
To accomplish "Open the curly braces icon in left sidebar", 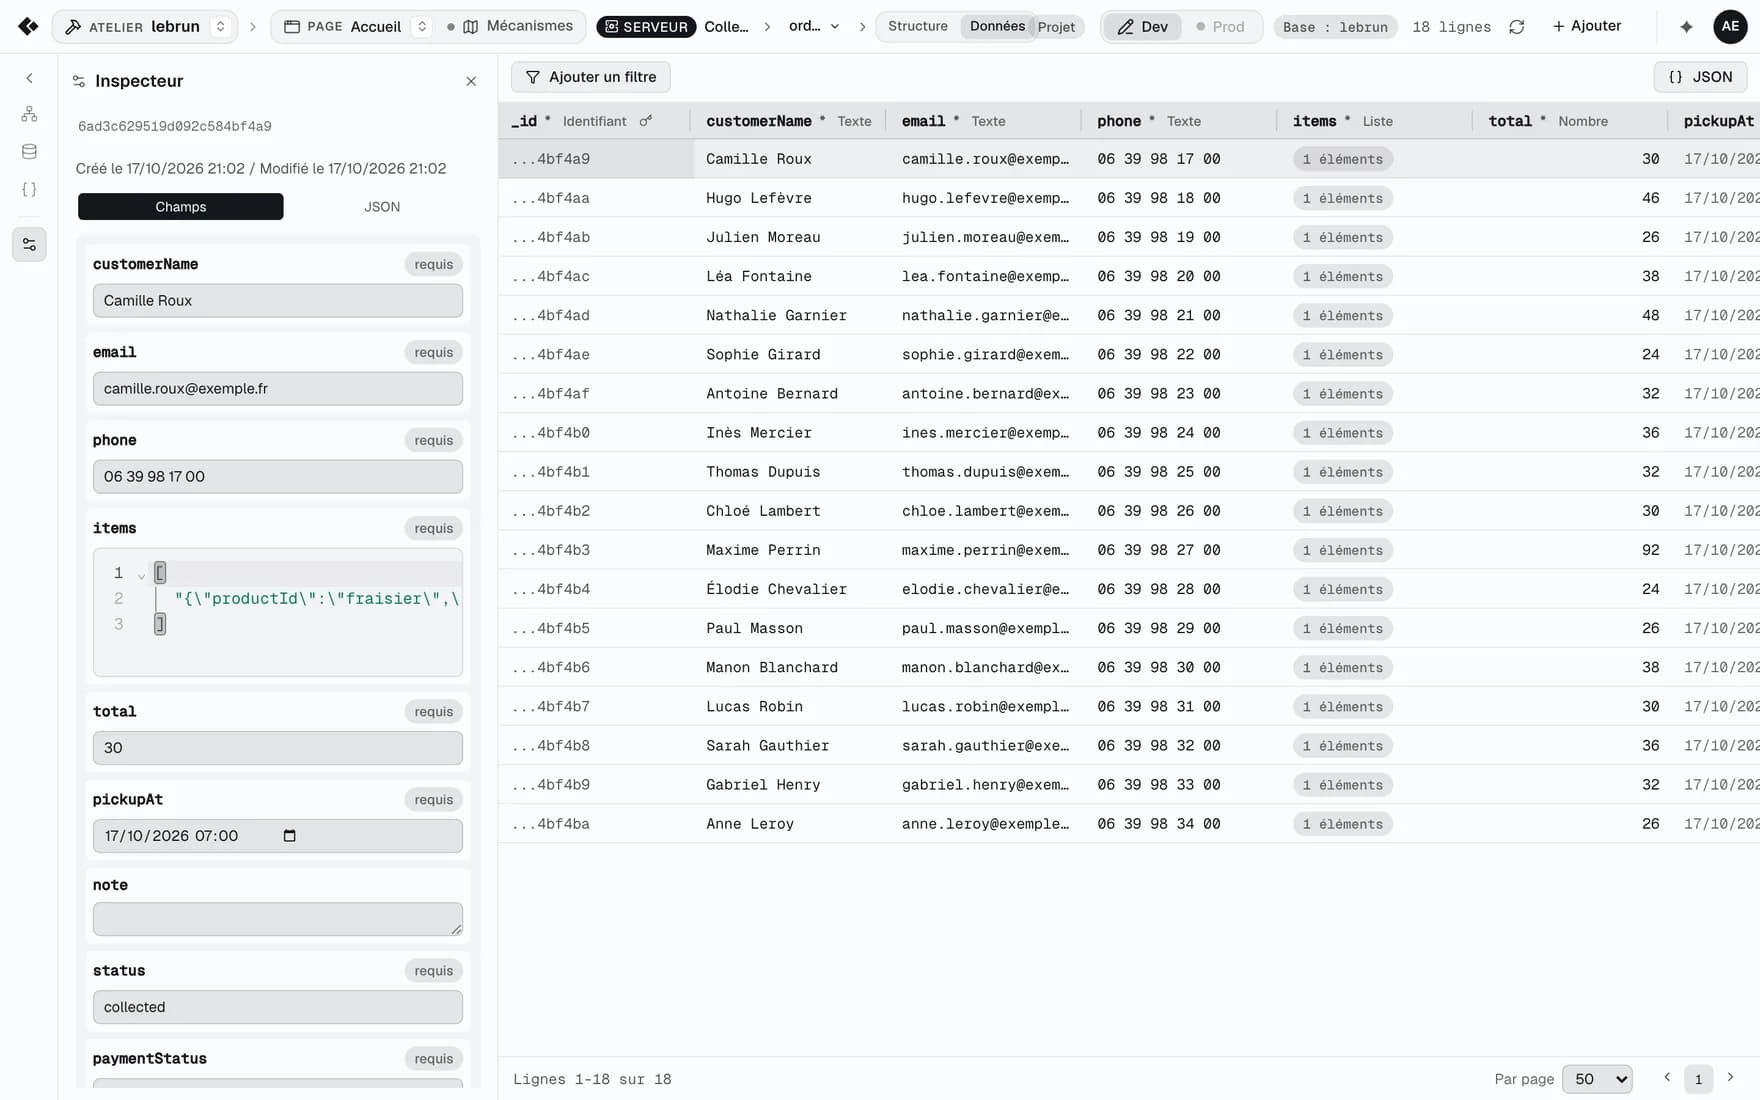I will pos(29,190).
